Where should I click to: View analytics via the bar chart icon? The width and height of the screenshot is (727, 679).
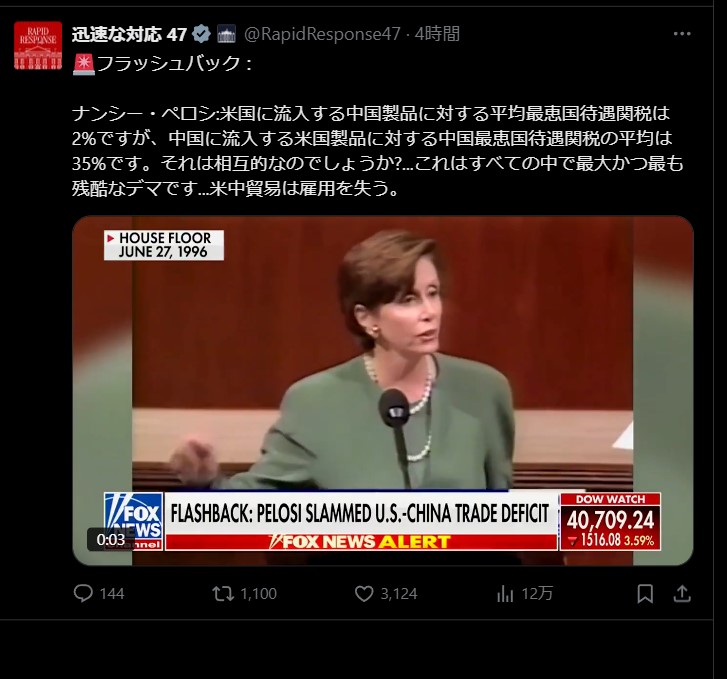pyautogui.click(x=505, y=594)
